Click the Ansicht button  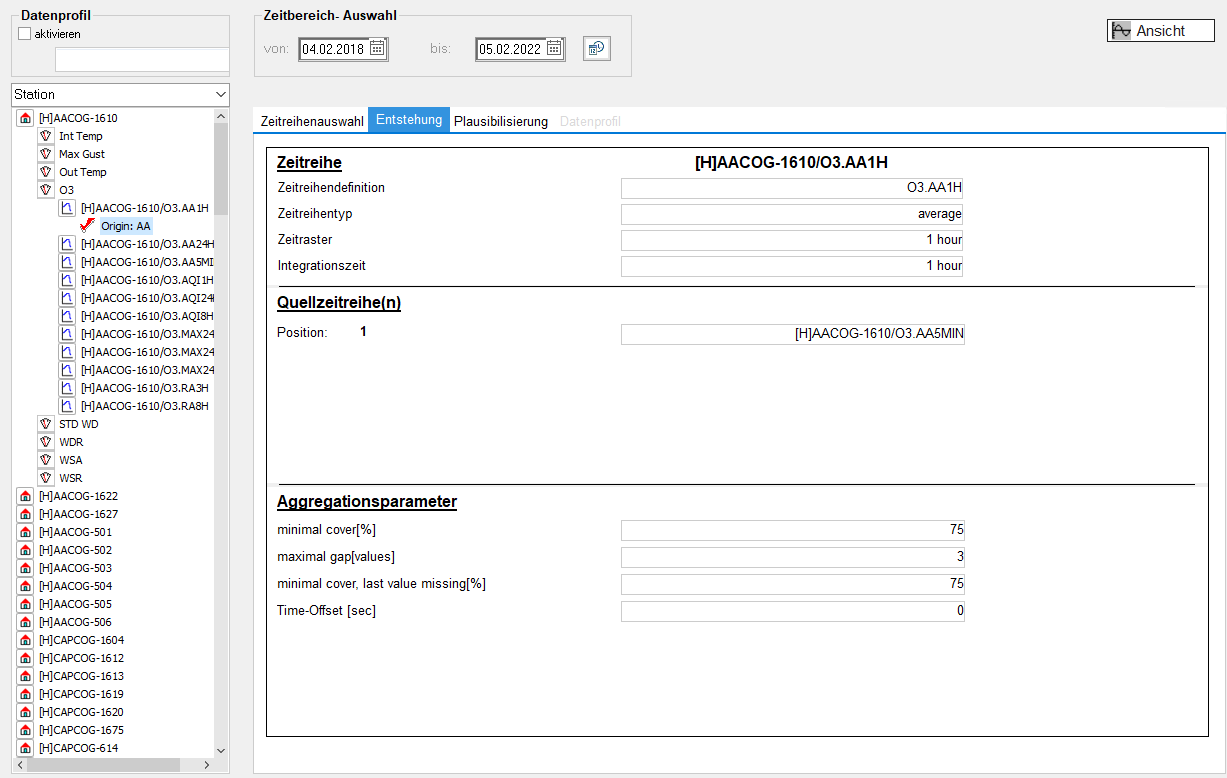tap(1160, 31)
